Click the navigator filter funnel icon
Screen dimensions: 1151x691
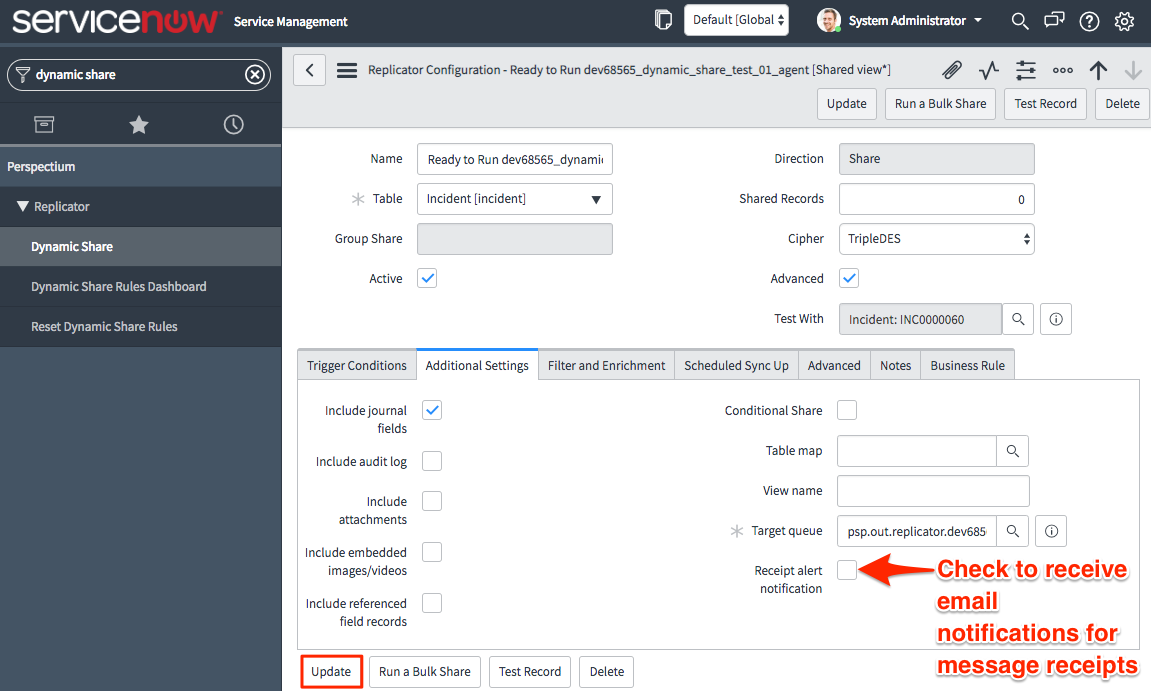[x=23, y=75]
